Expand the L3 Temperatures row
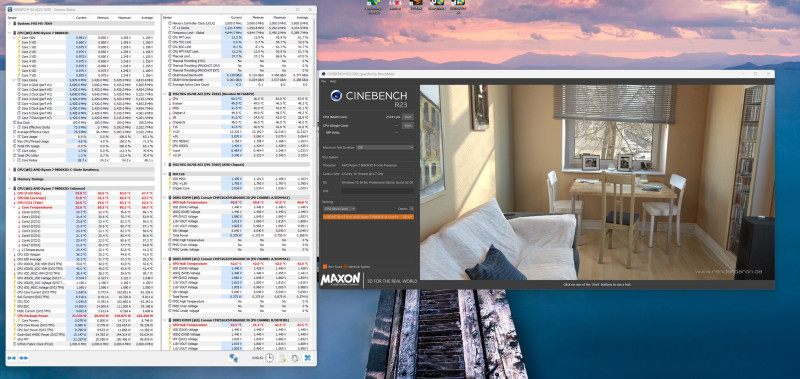Image resolution: width=800 pixels, height=379 pixels. tap(14, 250)
